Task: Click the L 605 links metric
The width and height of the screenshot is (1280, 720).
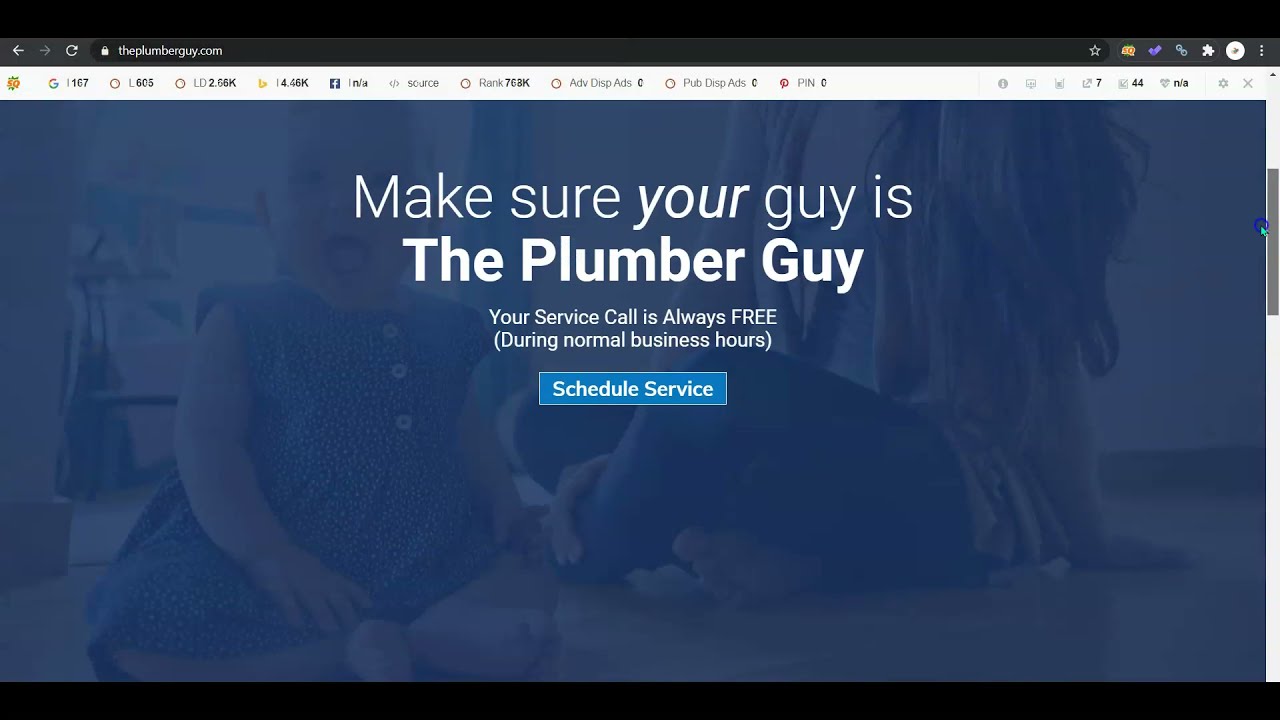Action: coord(132,83)
